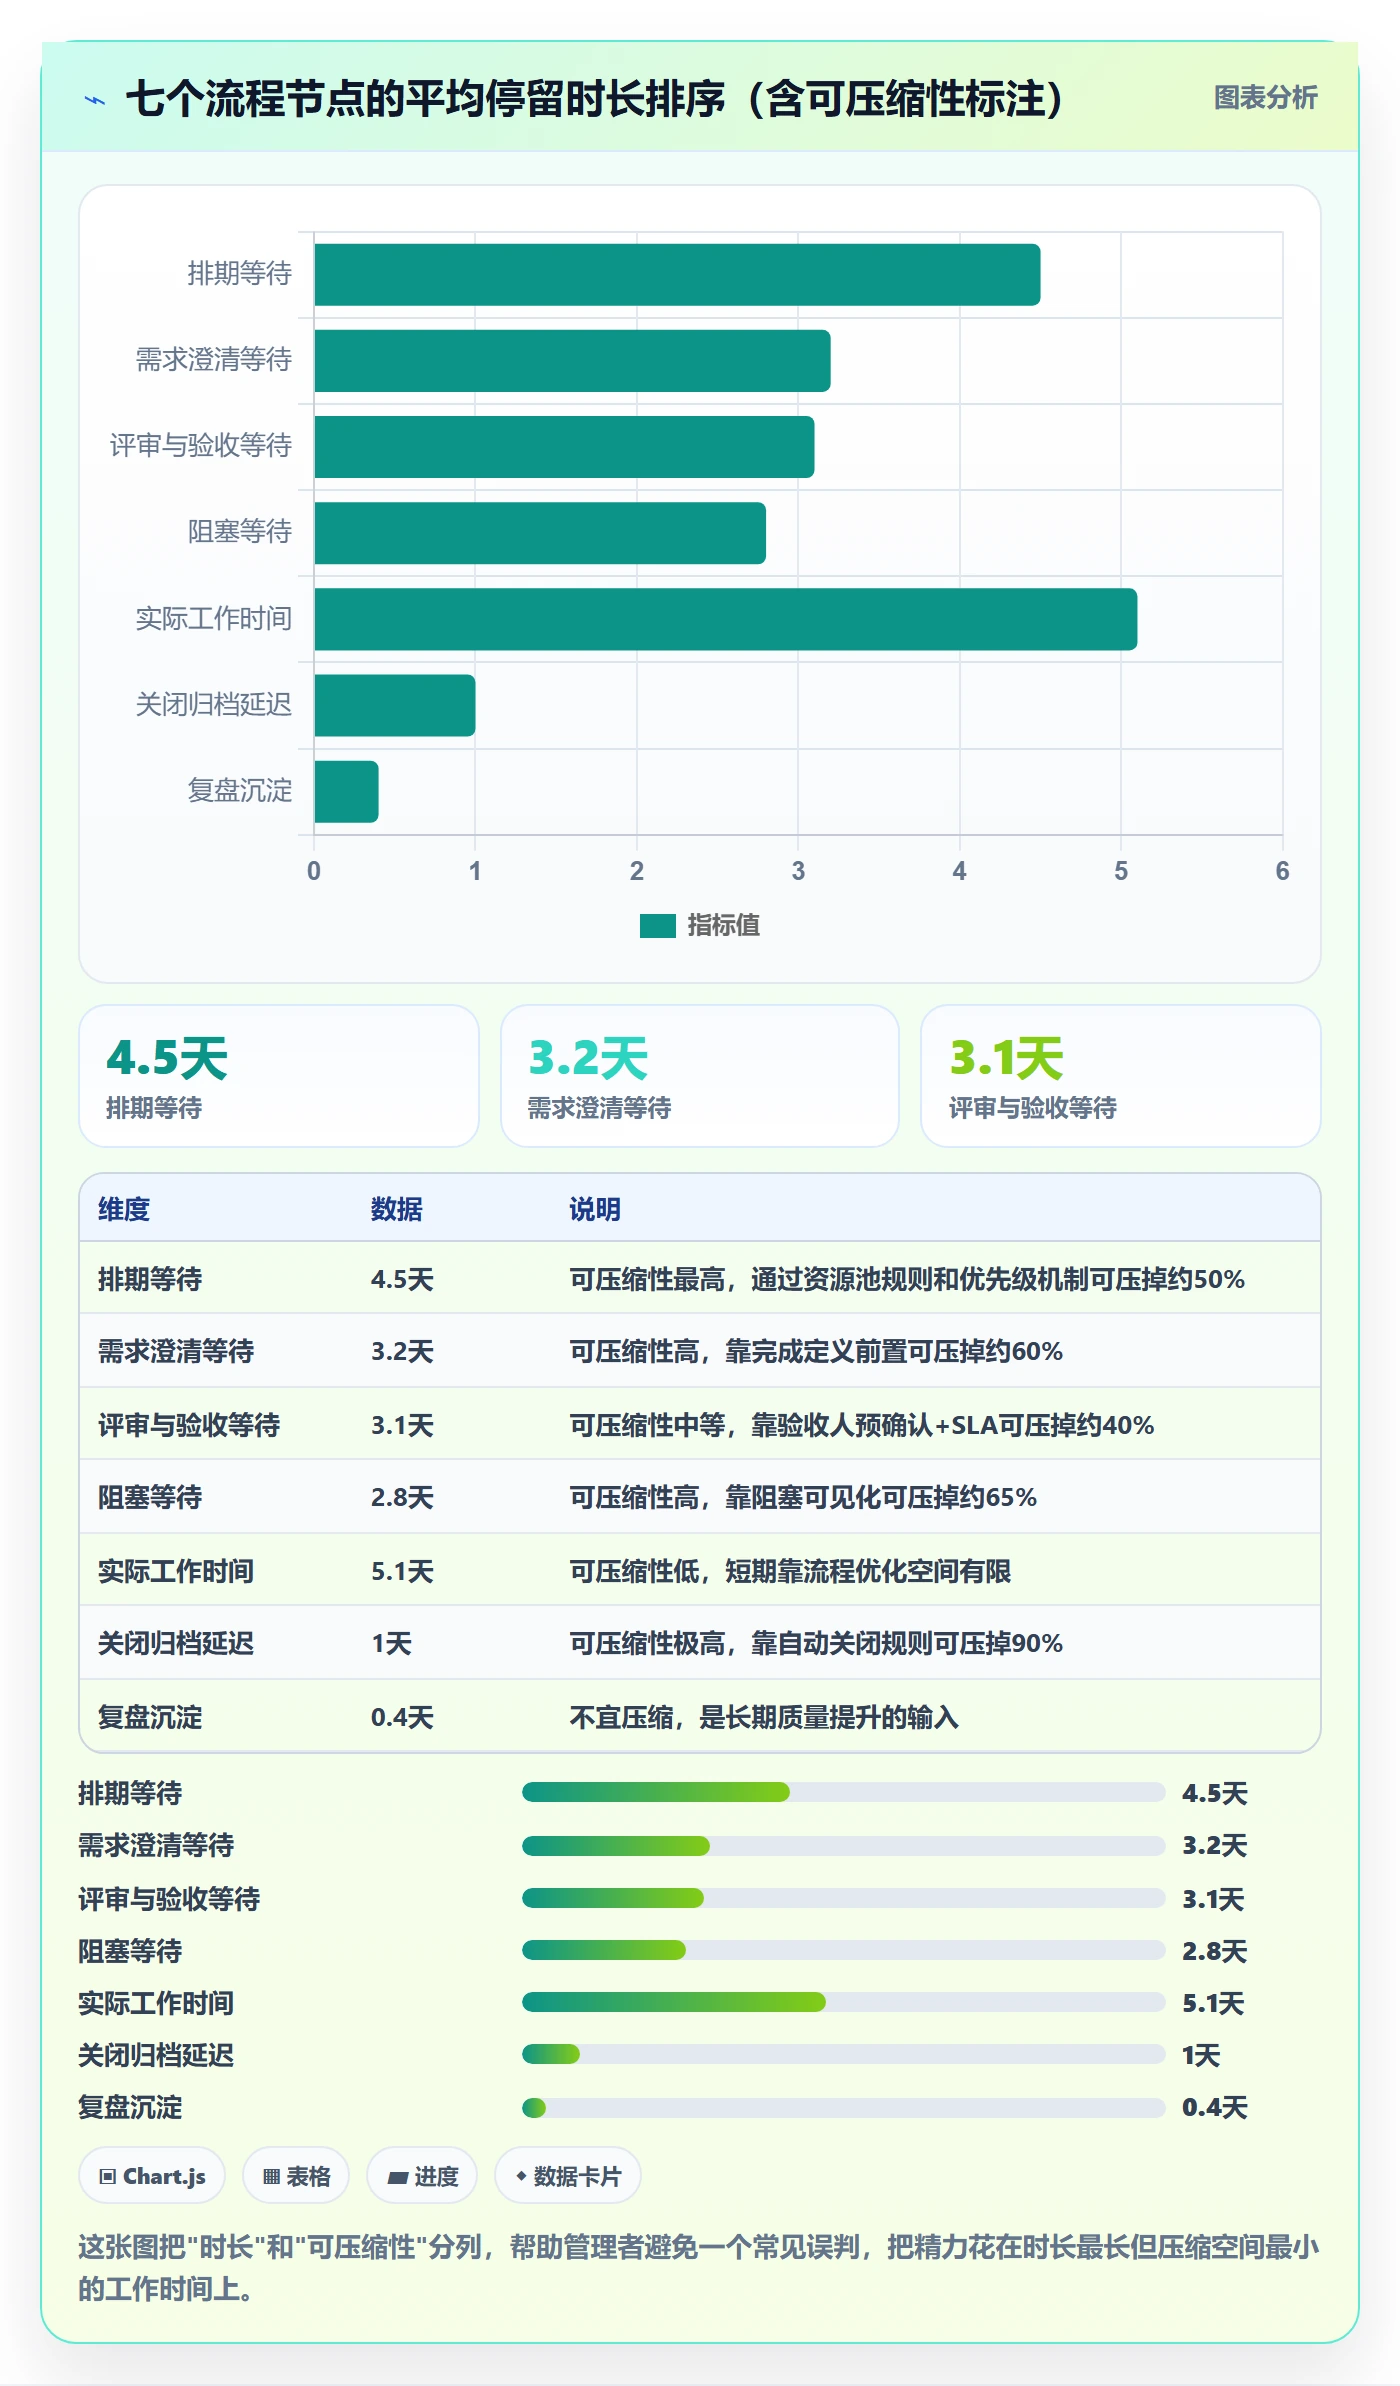1400x2386 pixels.
Task: Click the lightning icon beside the title
Action: pyautogui.click(x=95, y=100)
